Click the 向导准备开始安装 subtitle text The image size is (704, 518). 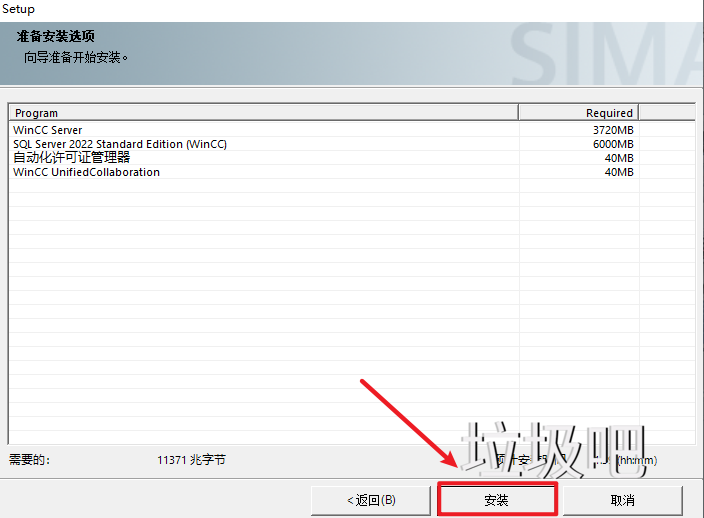[x=76, y=57]
